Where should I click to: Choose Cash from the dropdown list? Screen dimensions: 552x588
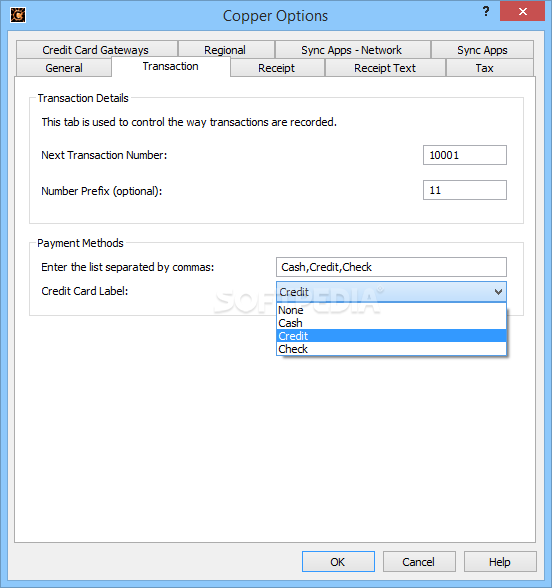pos(391,323)
